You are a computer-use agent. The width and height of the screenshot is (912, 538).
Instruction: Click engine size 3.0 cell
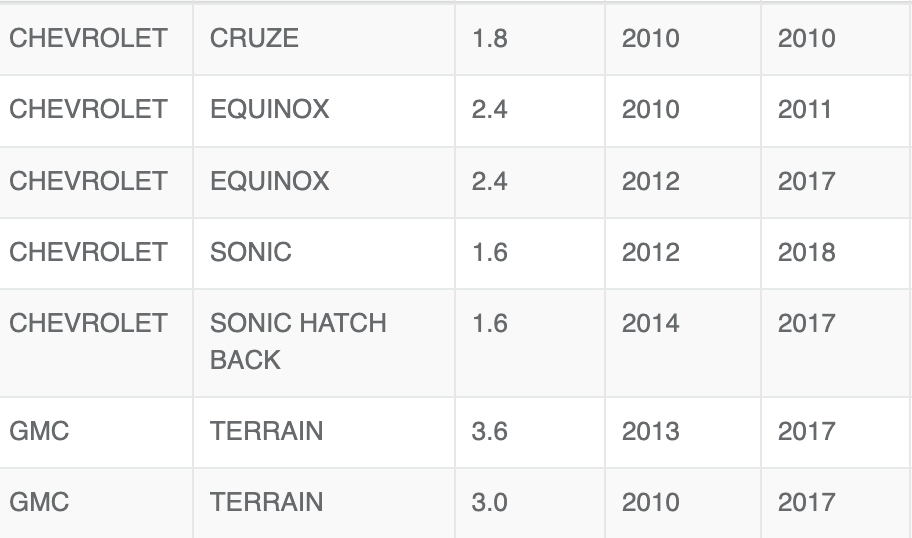coord(530,503)
